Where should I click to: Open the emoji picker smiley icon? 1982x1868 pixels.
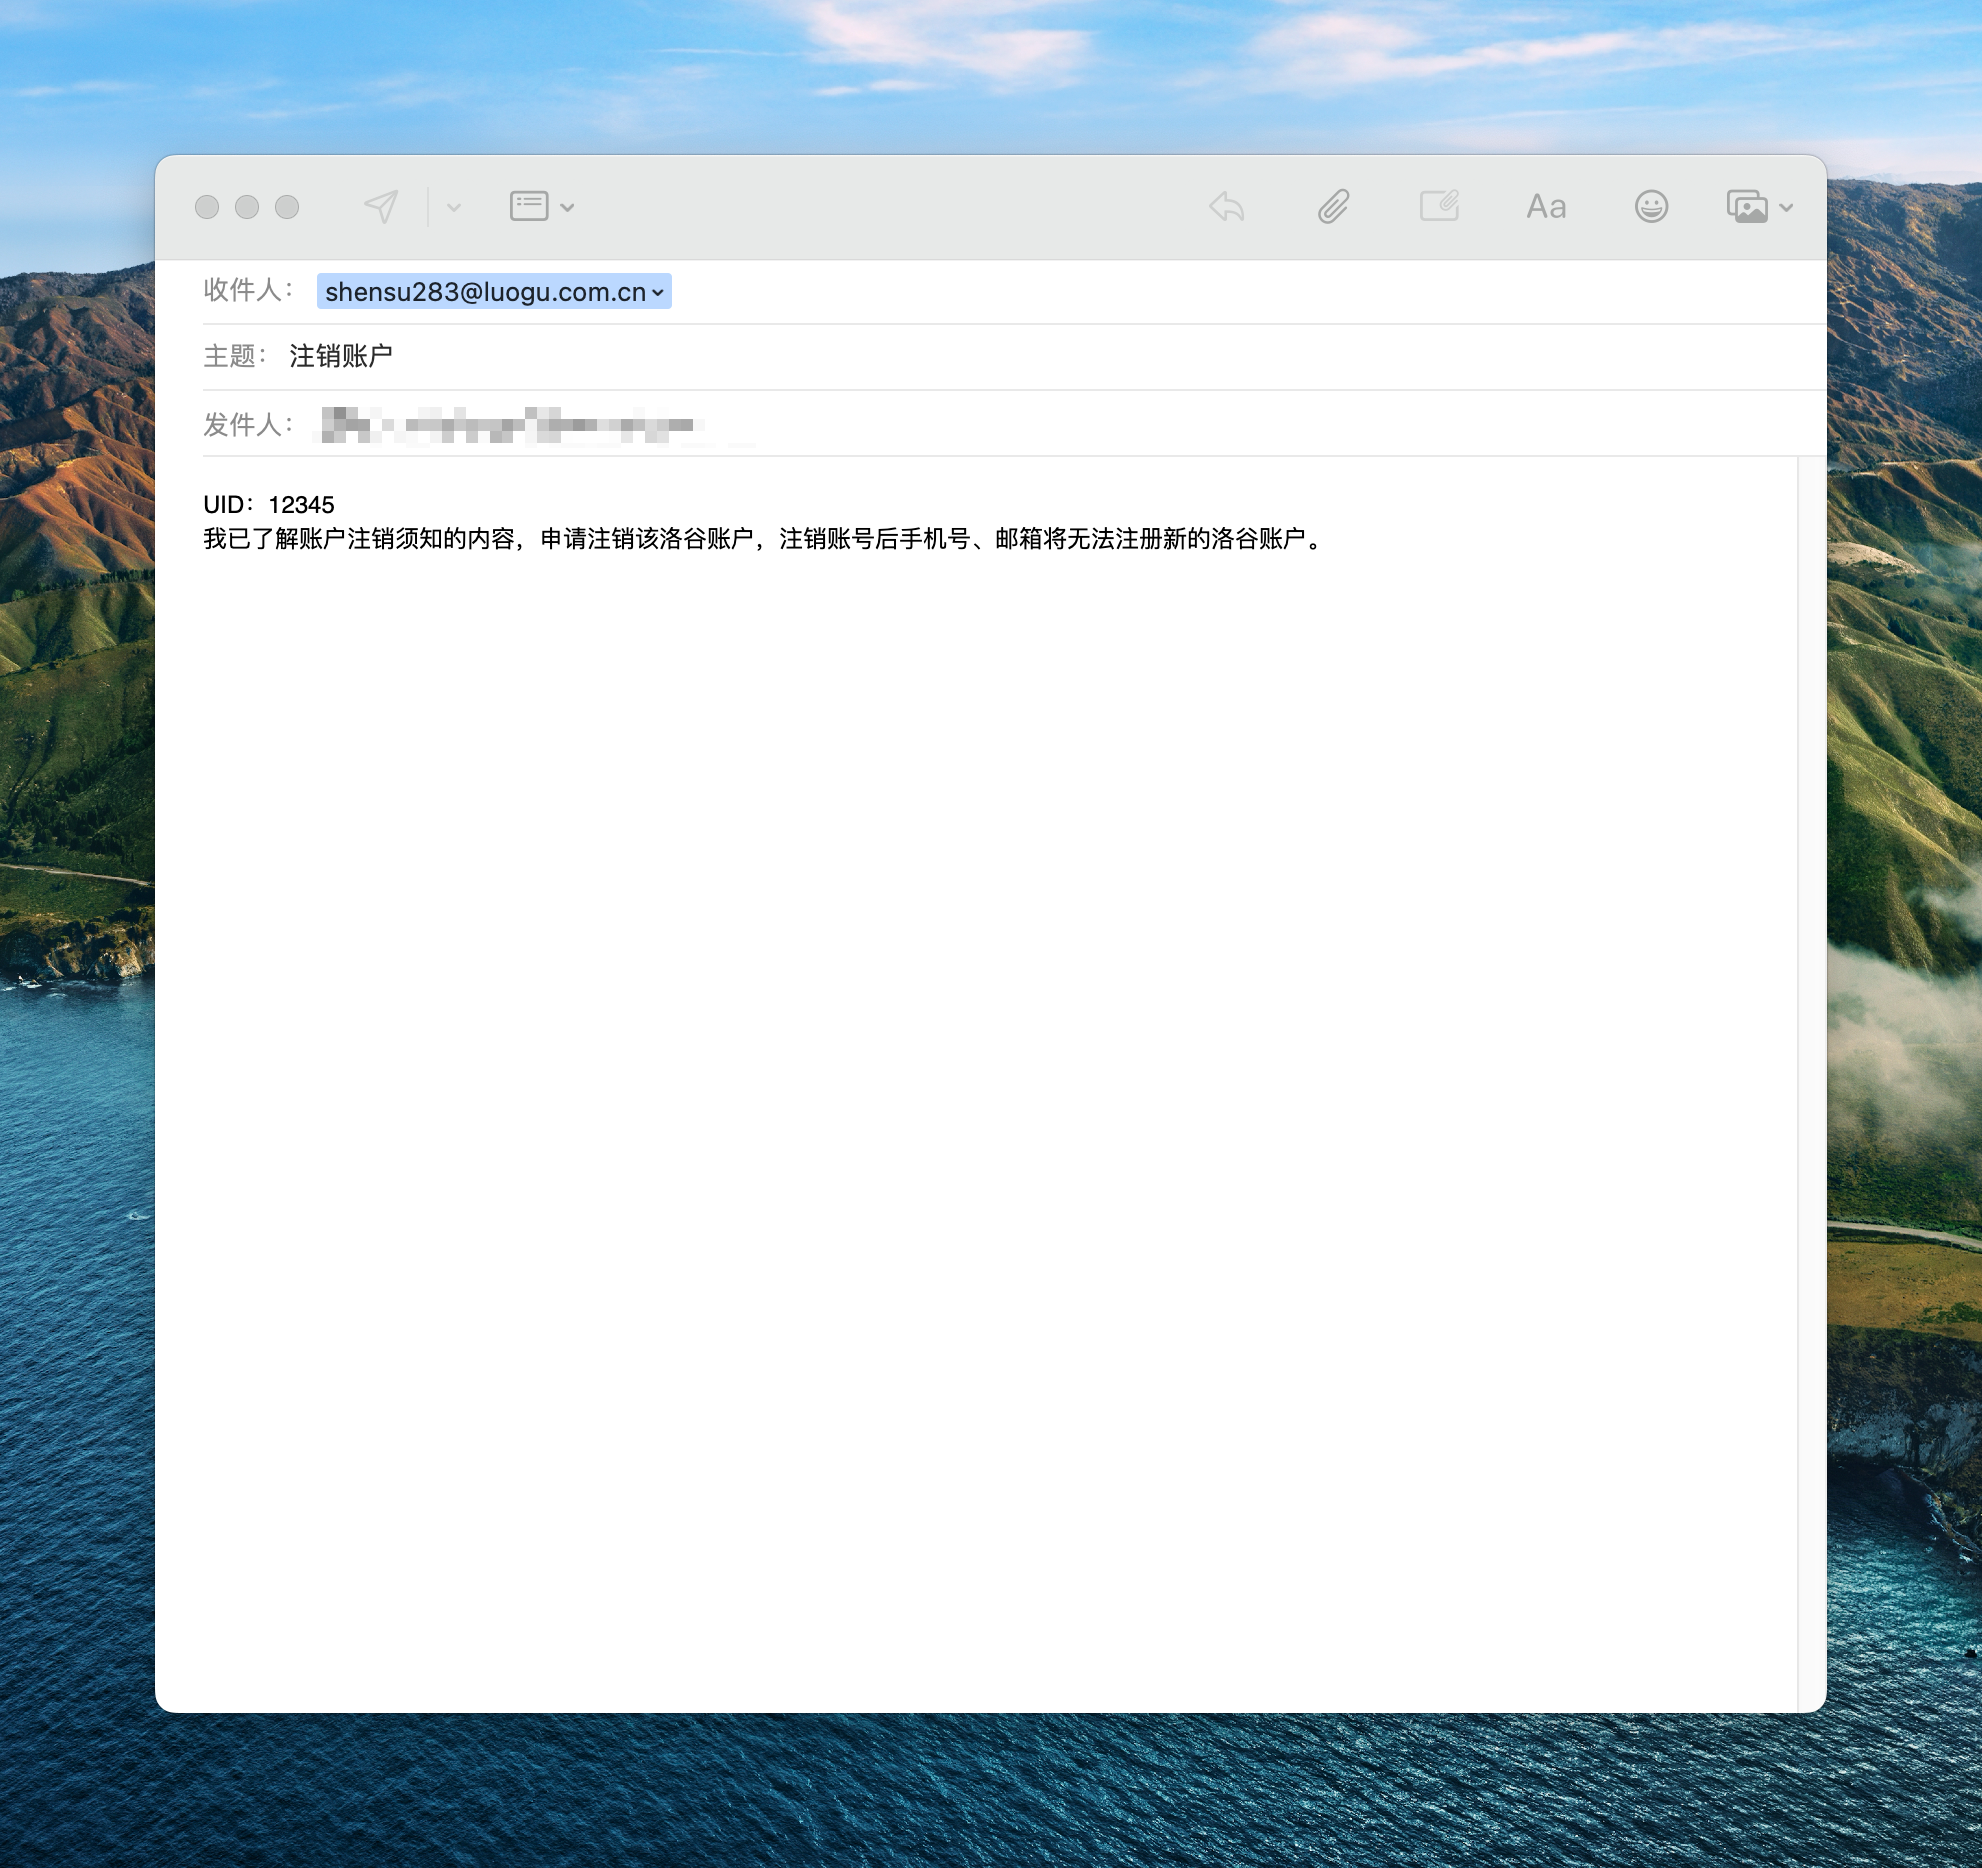point(1651,207)
